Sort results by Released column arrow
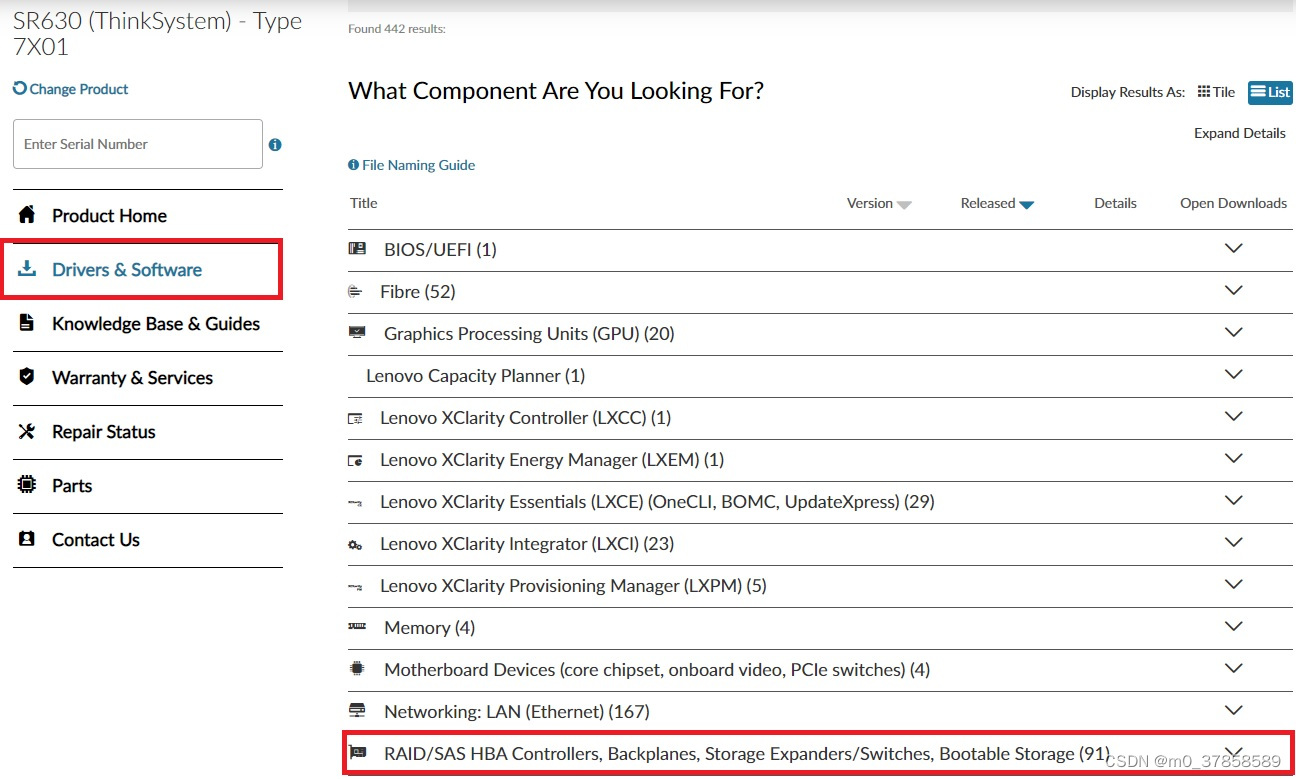 [1026, 204]
